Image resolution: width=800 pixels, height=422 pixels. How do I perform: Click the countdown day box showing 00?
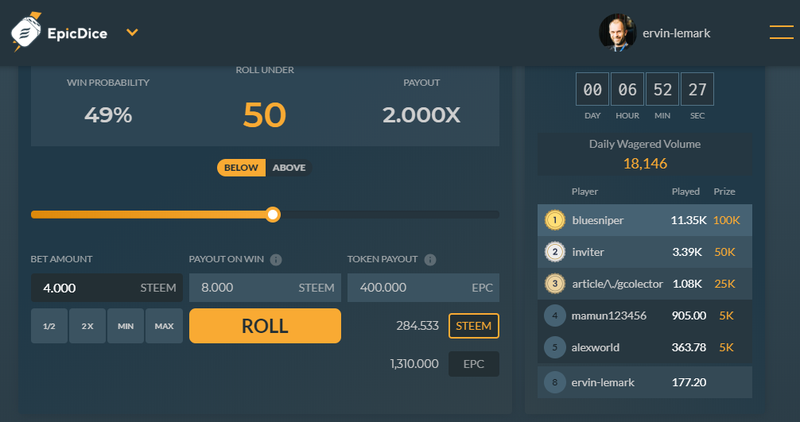coord(592,89)
